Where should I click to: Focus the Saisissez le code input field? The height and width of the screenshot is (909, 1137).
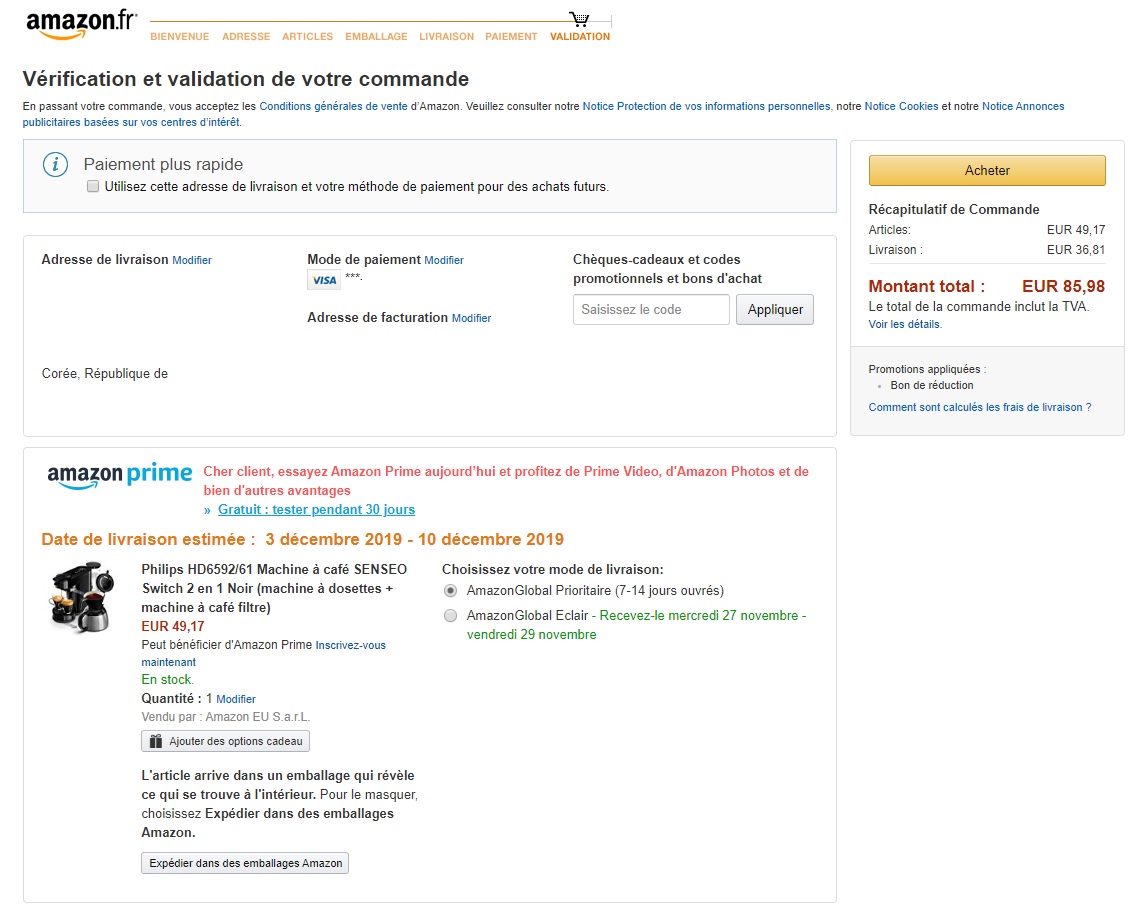pyautogui.click(x=651, y=310)
